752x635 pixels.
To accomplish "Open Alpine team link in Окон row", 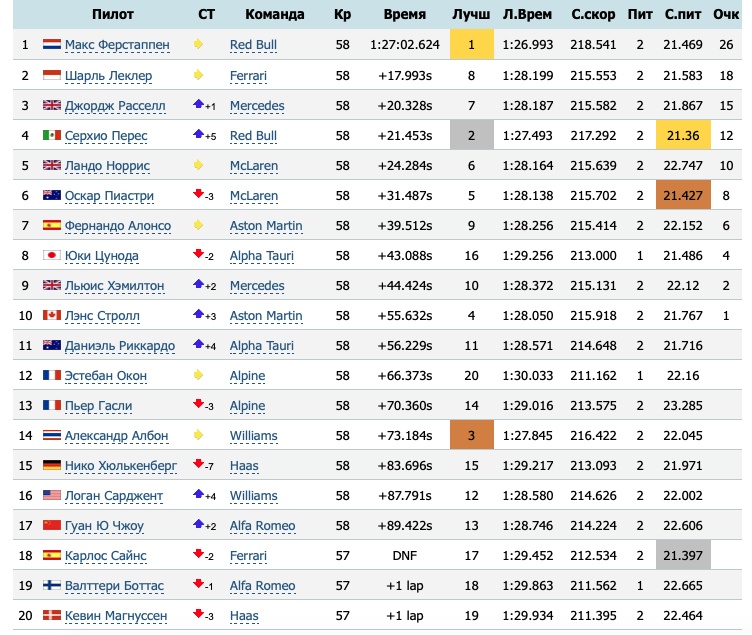I will tap(247, 376).
